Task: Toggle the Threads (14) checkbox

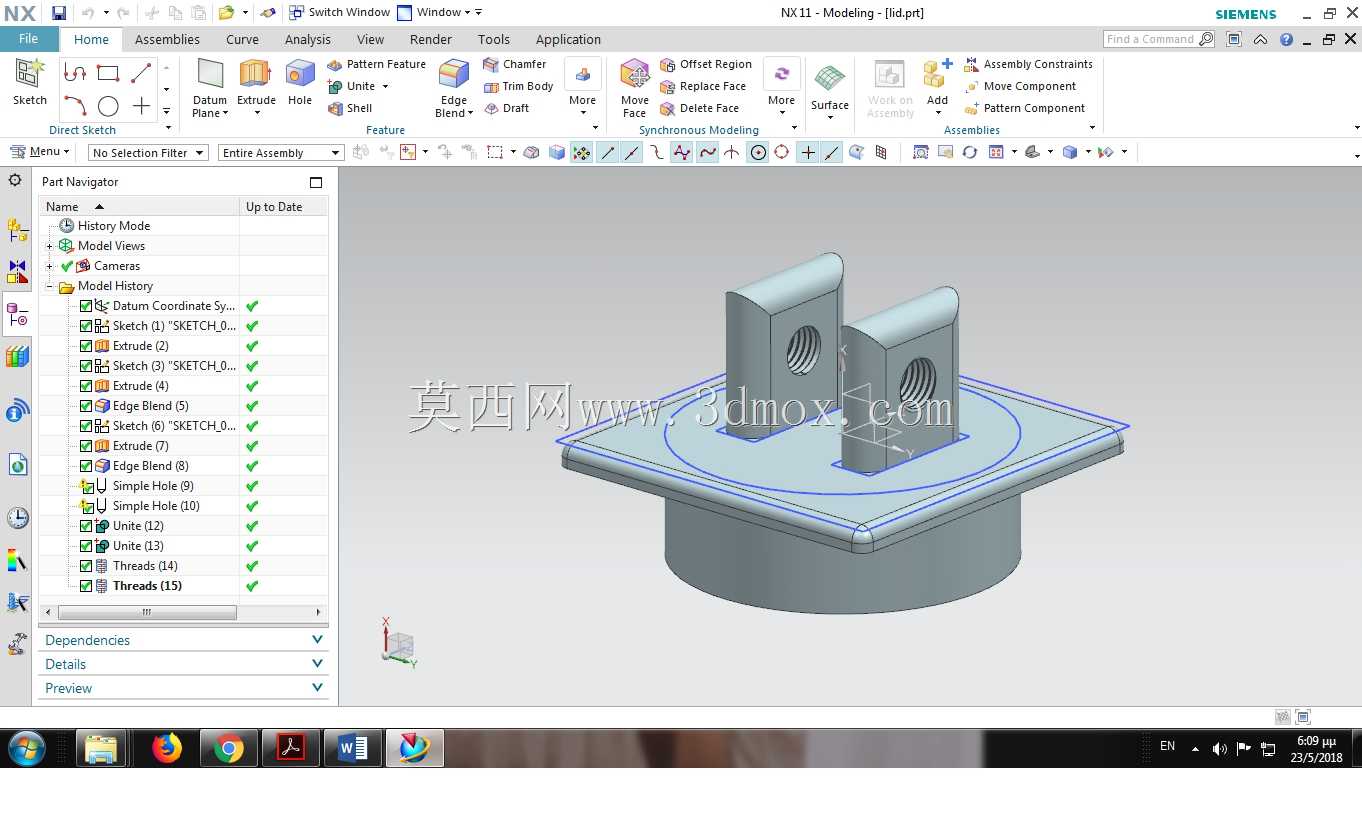Action: click(86, 566)
